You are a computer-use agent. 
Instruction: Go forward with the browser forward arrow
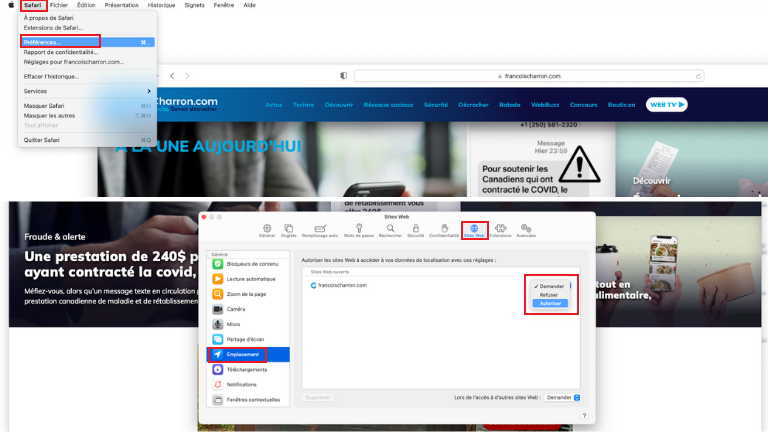click(188, 76)
